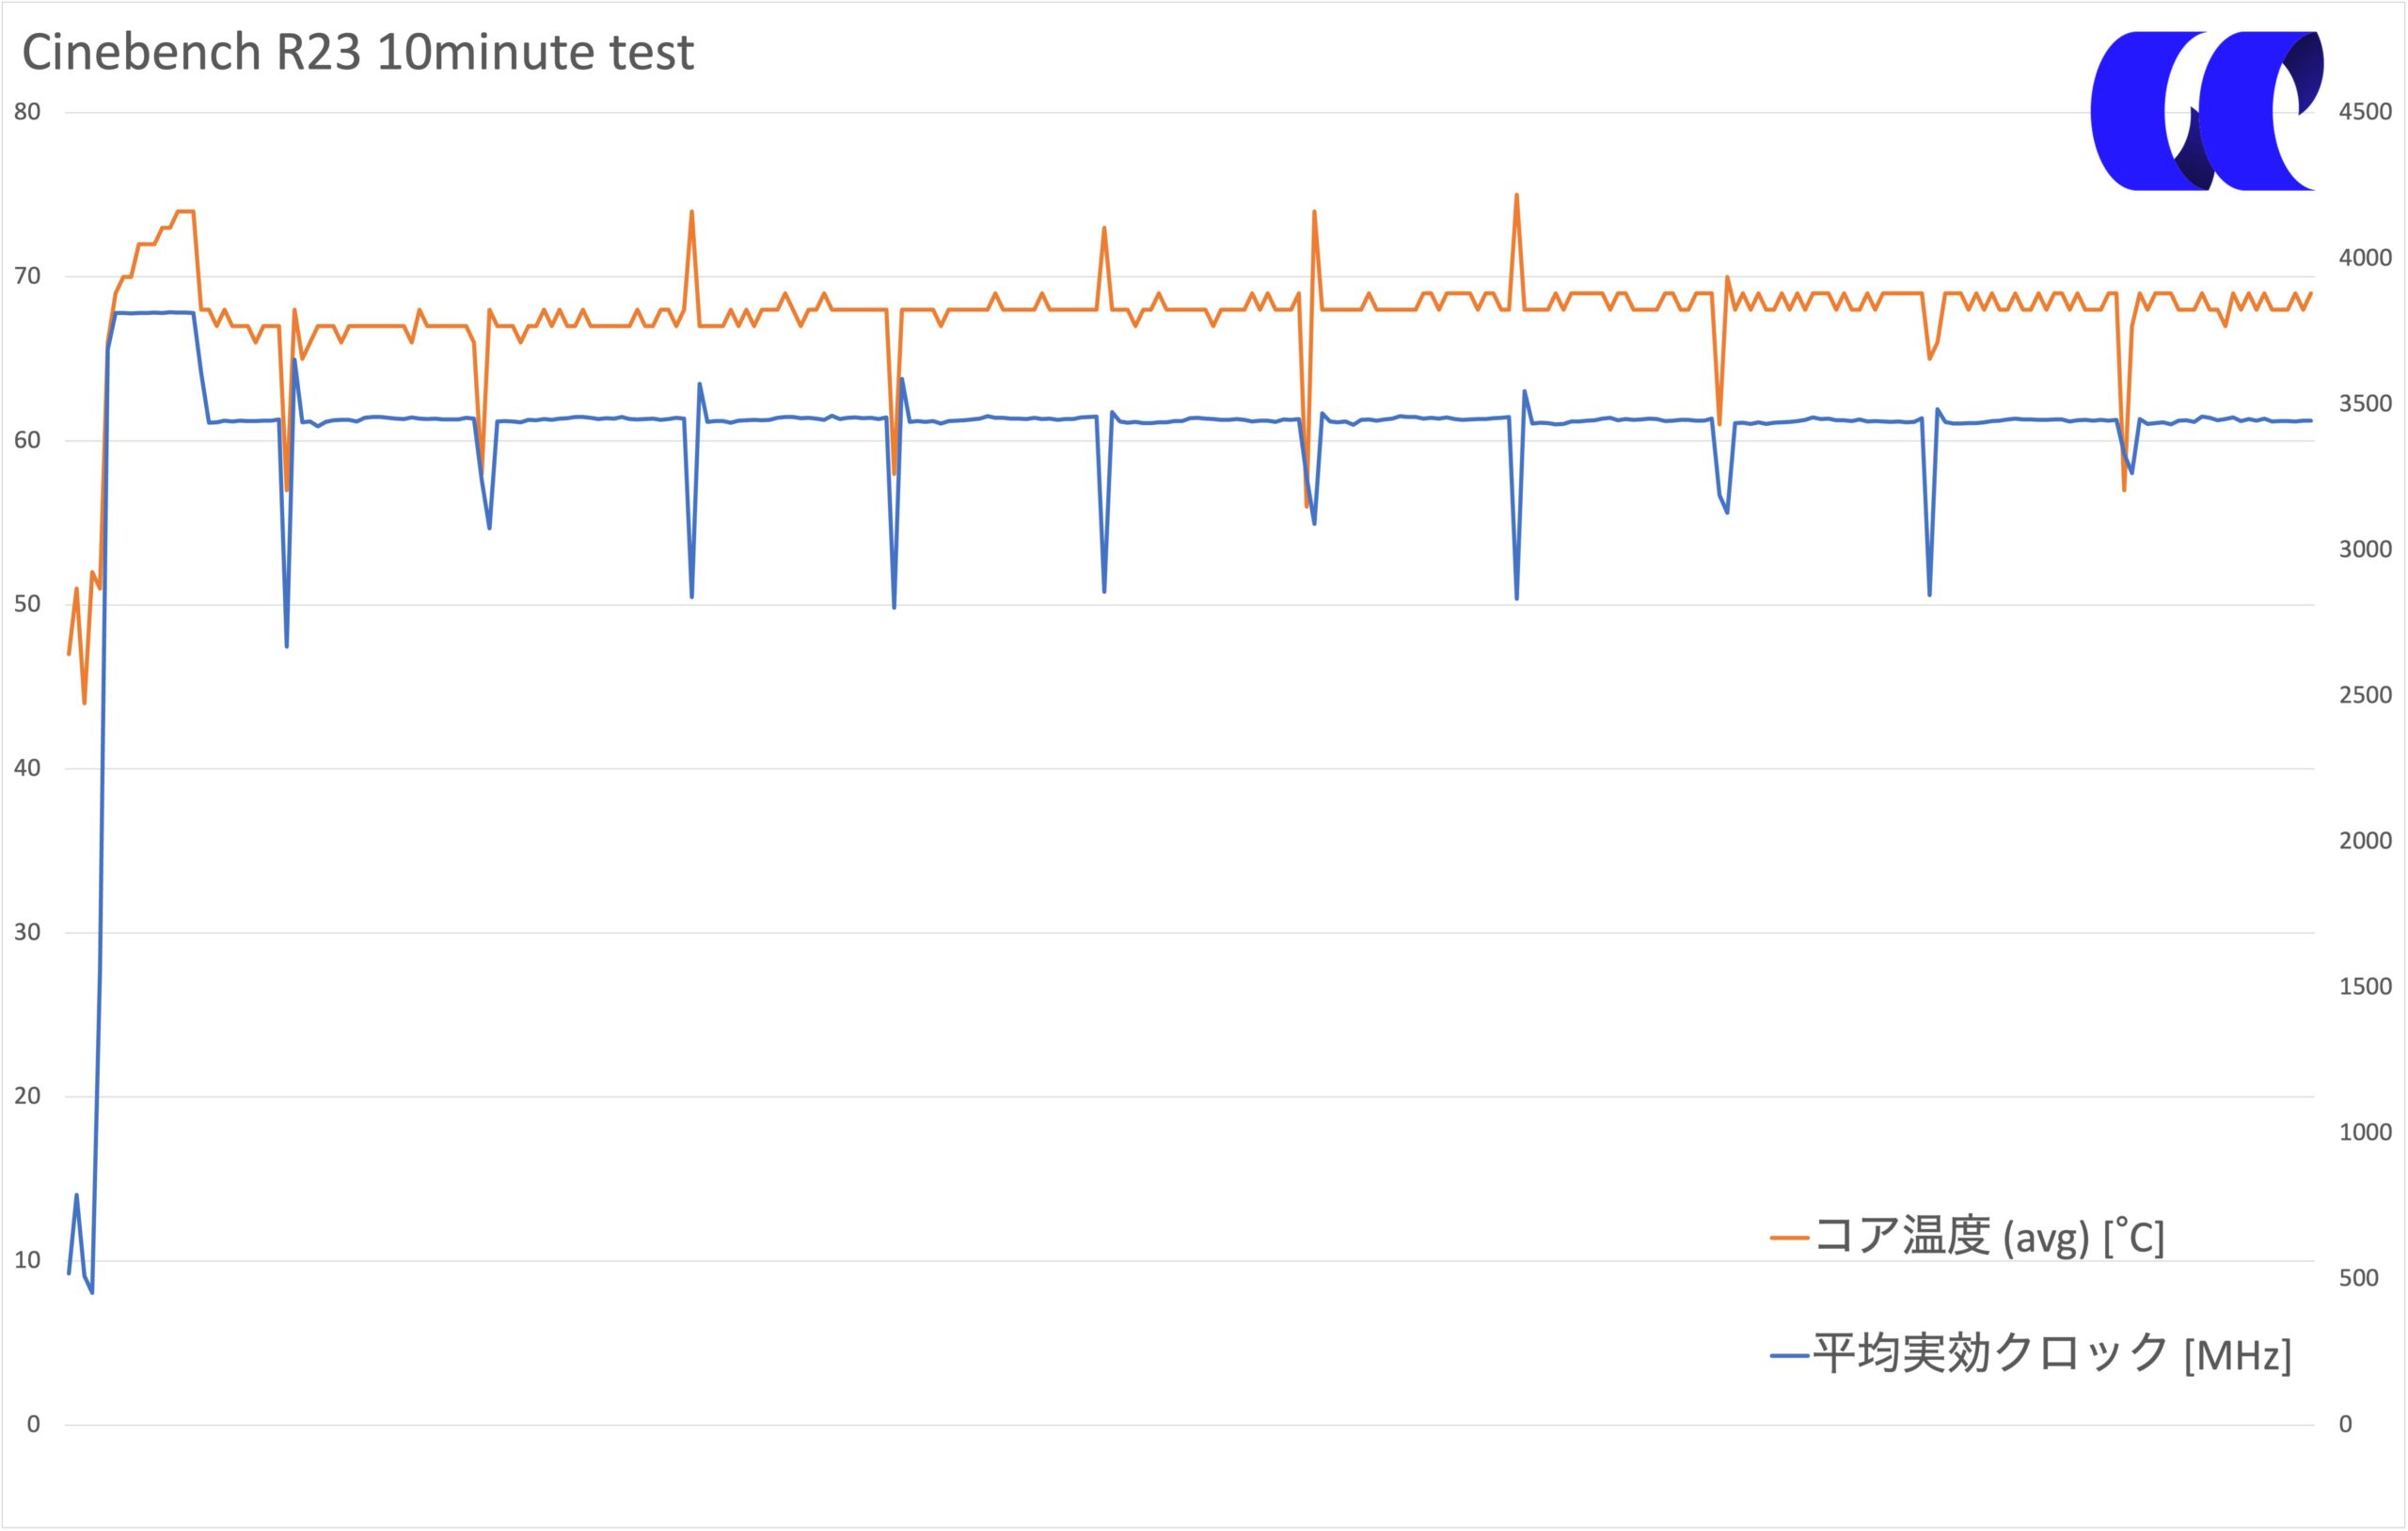Click the 3000 label on the right axis

point(2365,549)
